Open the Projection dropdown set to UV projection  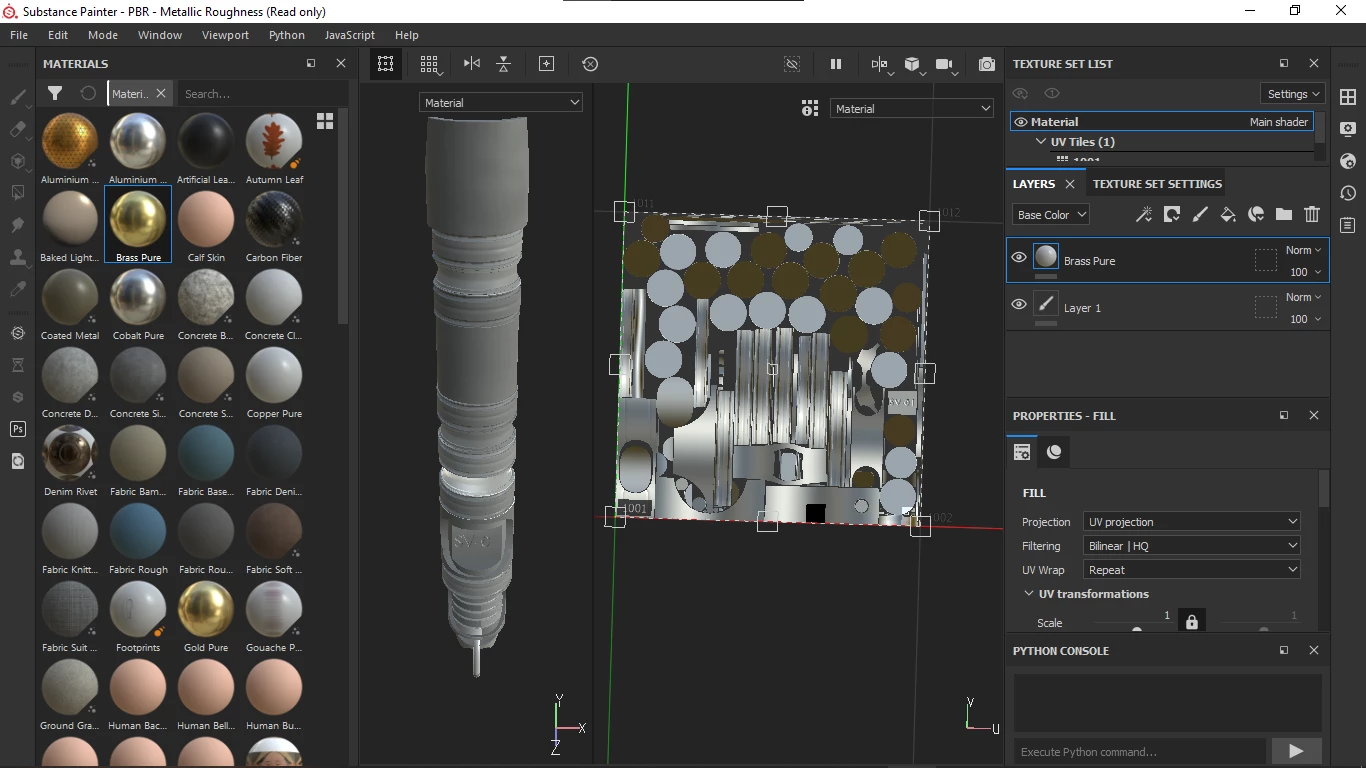pos(1192,522)
